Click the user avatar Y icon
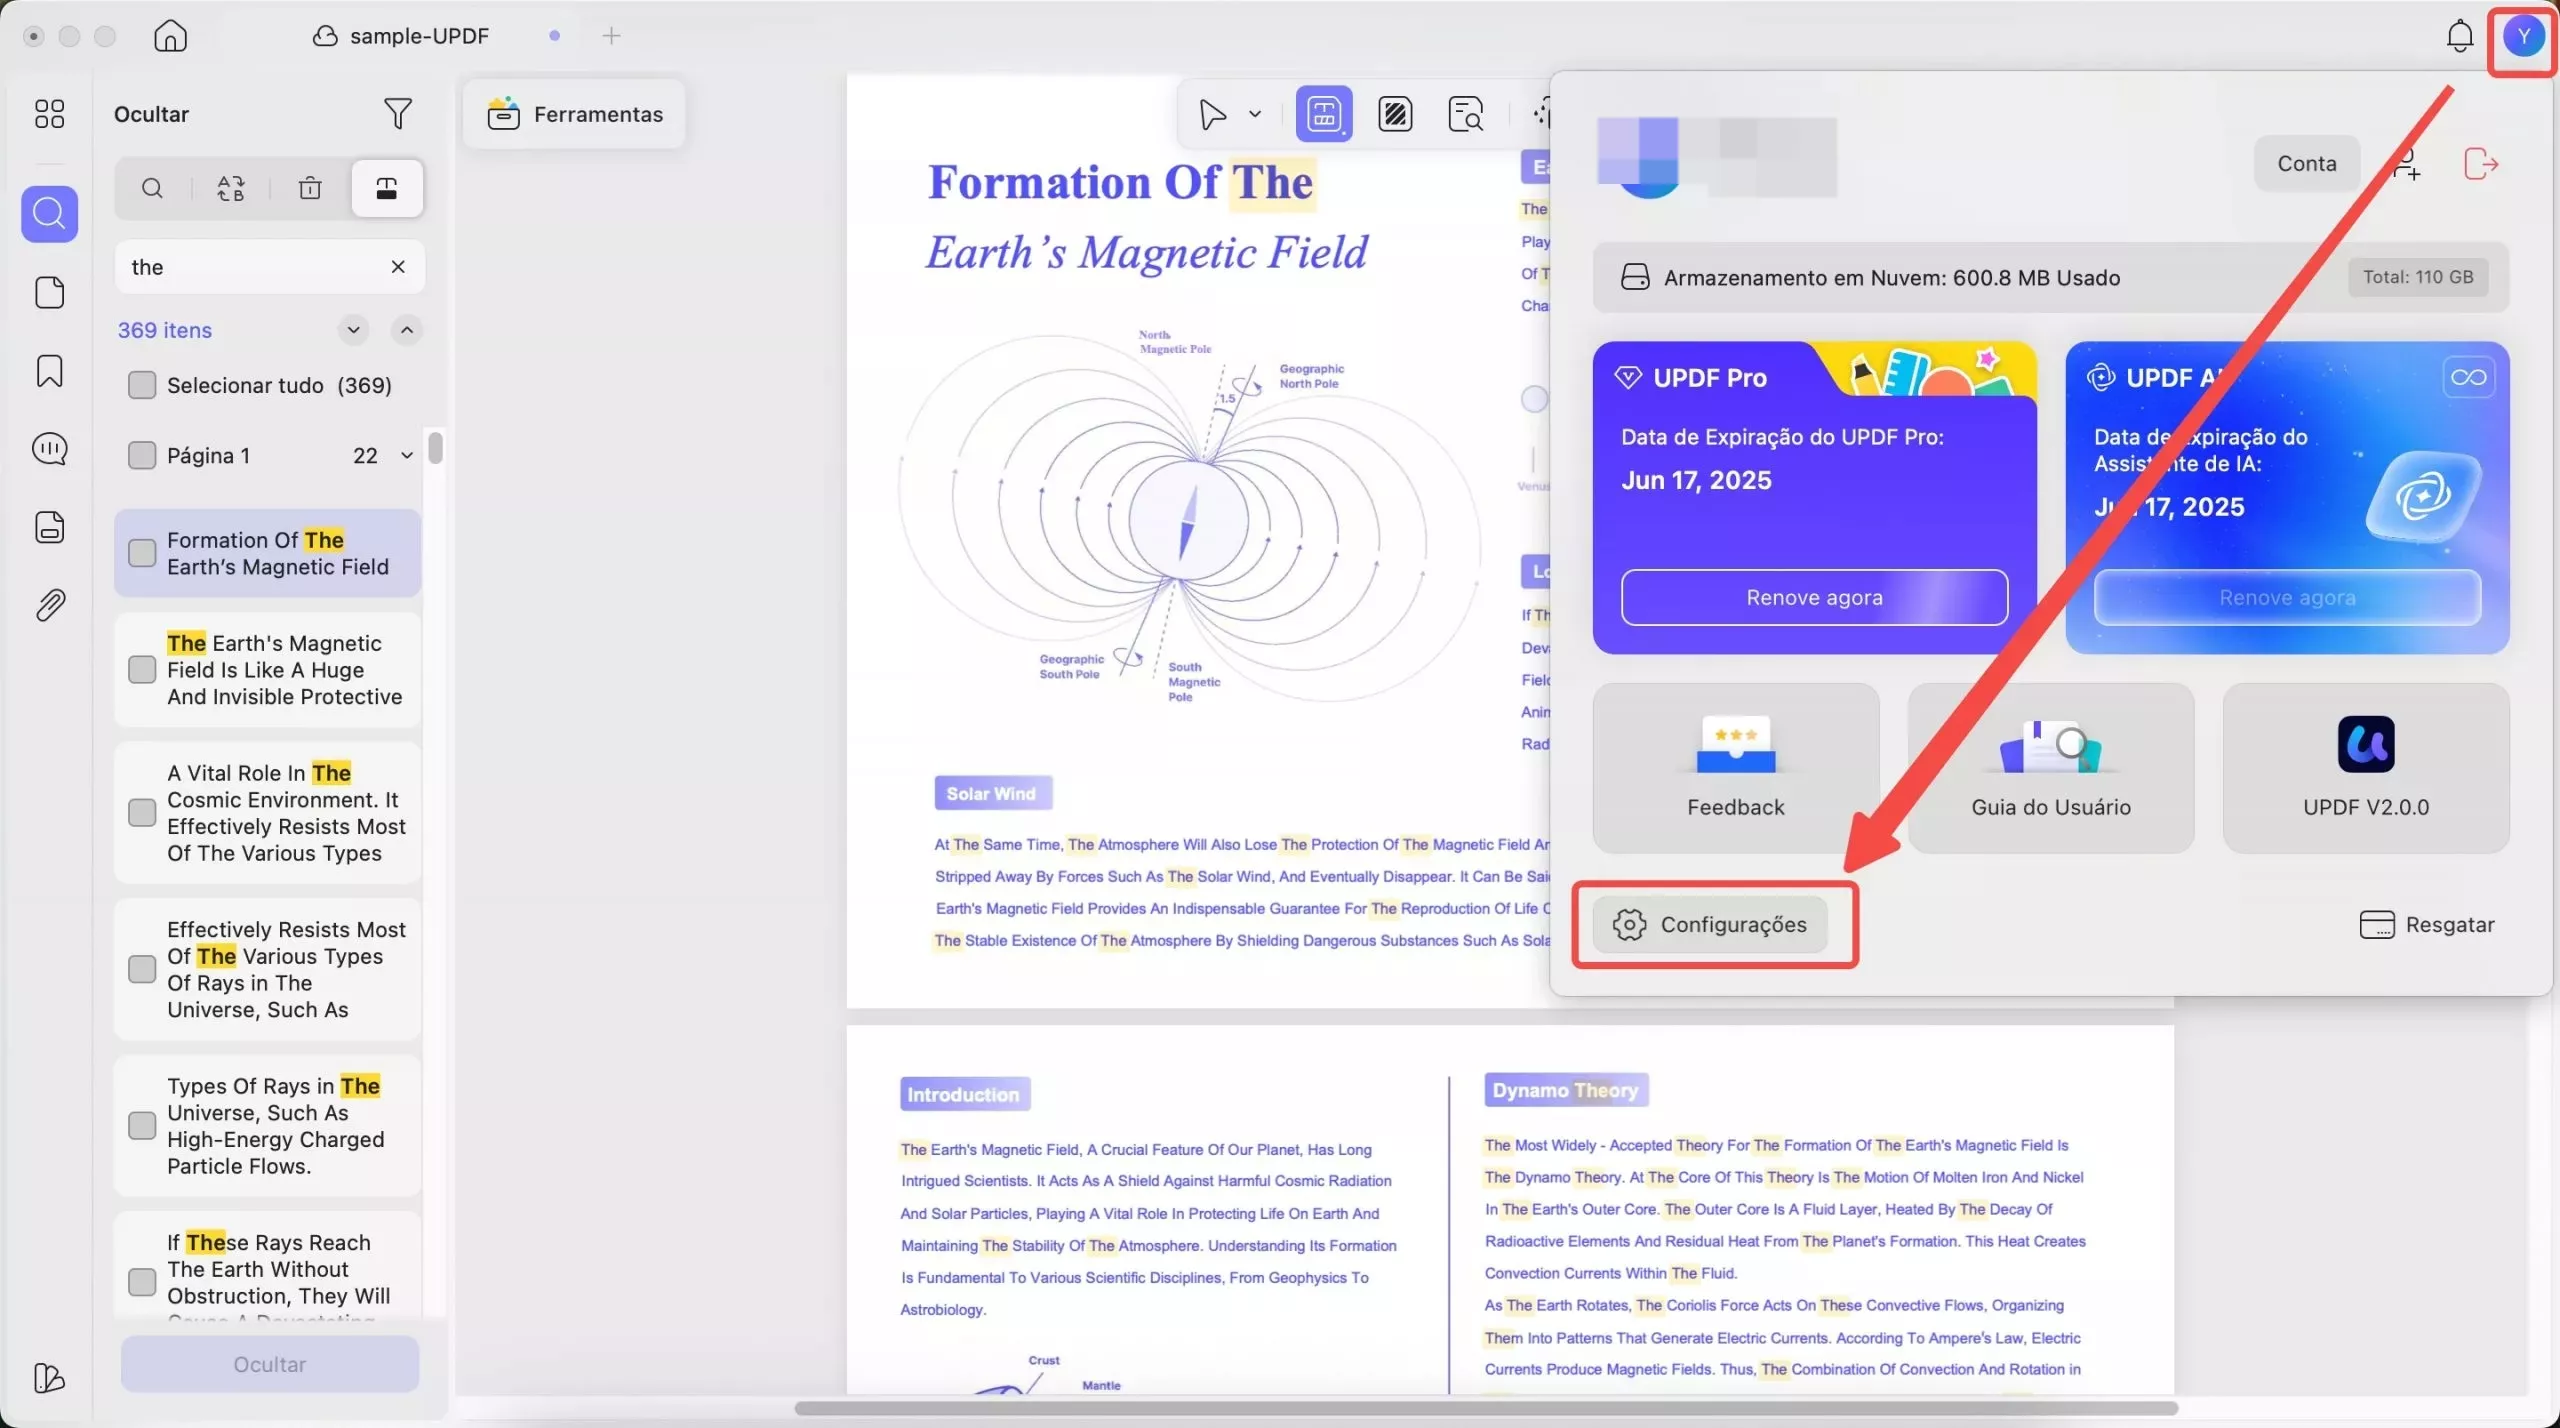This screenshot has width=2560, height=1428. (2523, 37)
